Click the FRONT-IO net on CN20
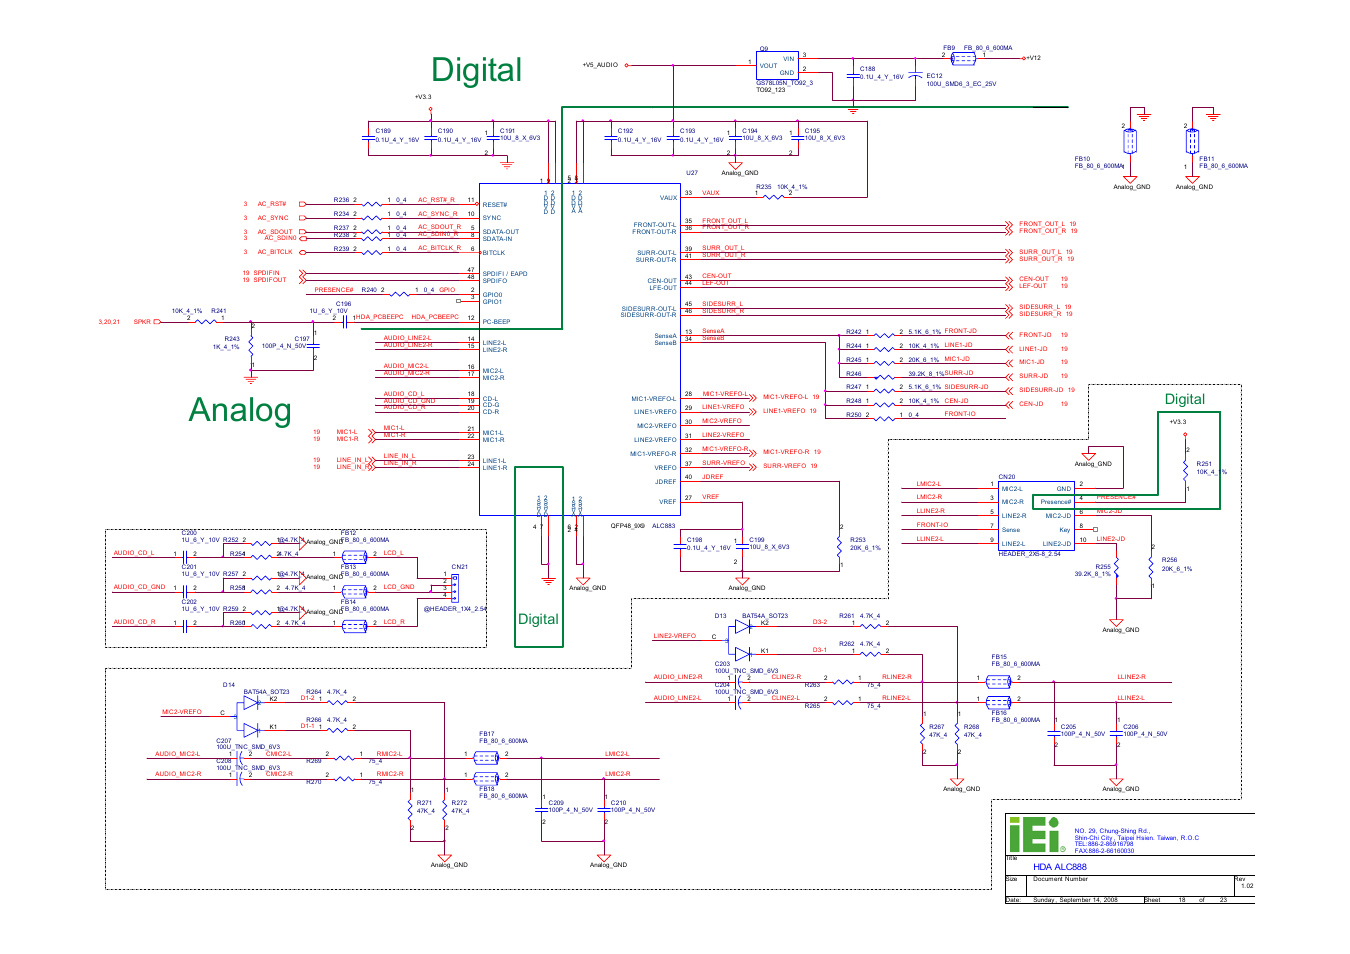 coord(932,525)
